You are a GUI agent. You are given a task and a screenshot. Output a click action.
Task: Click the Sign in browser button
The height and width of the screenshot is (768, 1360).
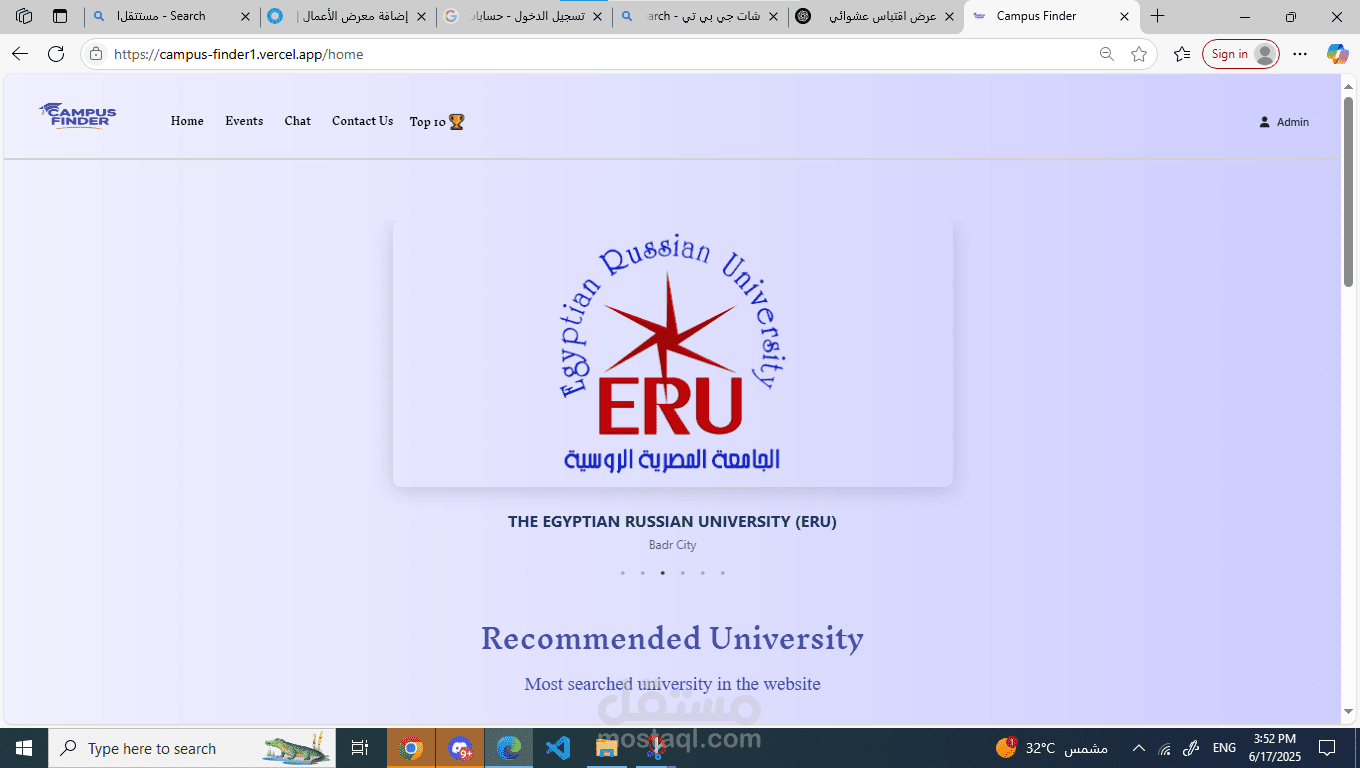(1240, 54)
